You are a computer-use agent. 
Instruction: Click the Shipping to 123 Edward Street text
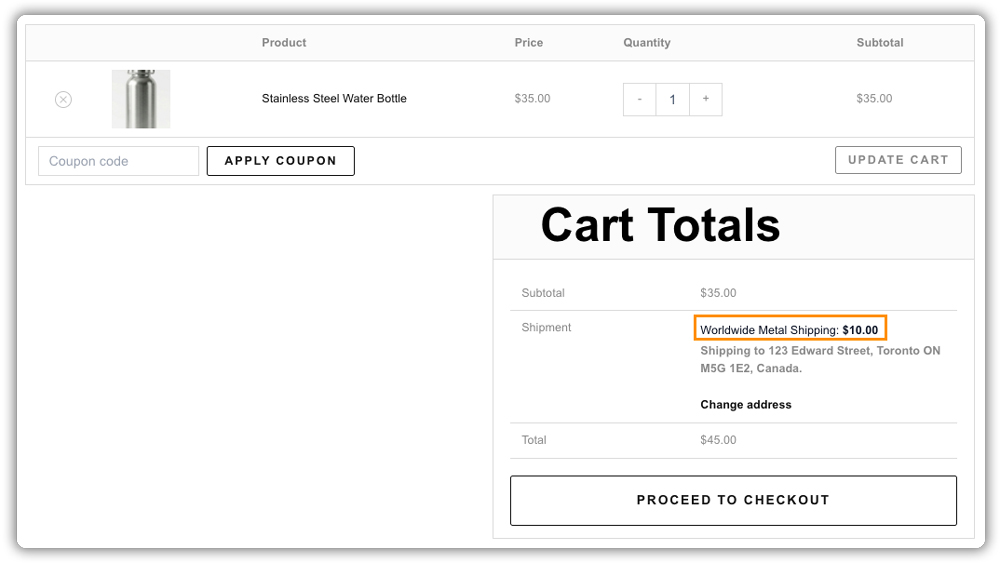[820, 359]
